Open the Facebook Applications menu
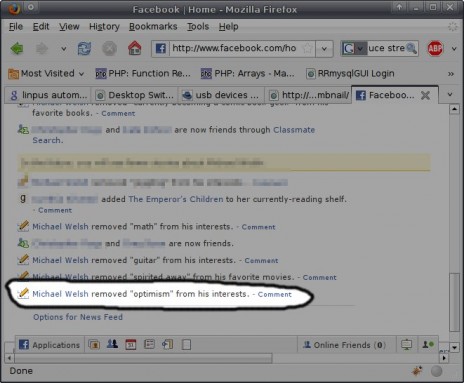The width and height of the screenshot is (464, 383). click(x=49, y=345)
